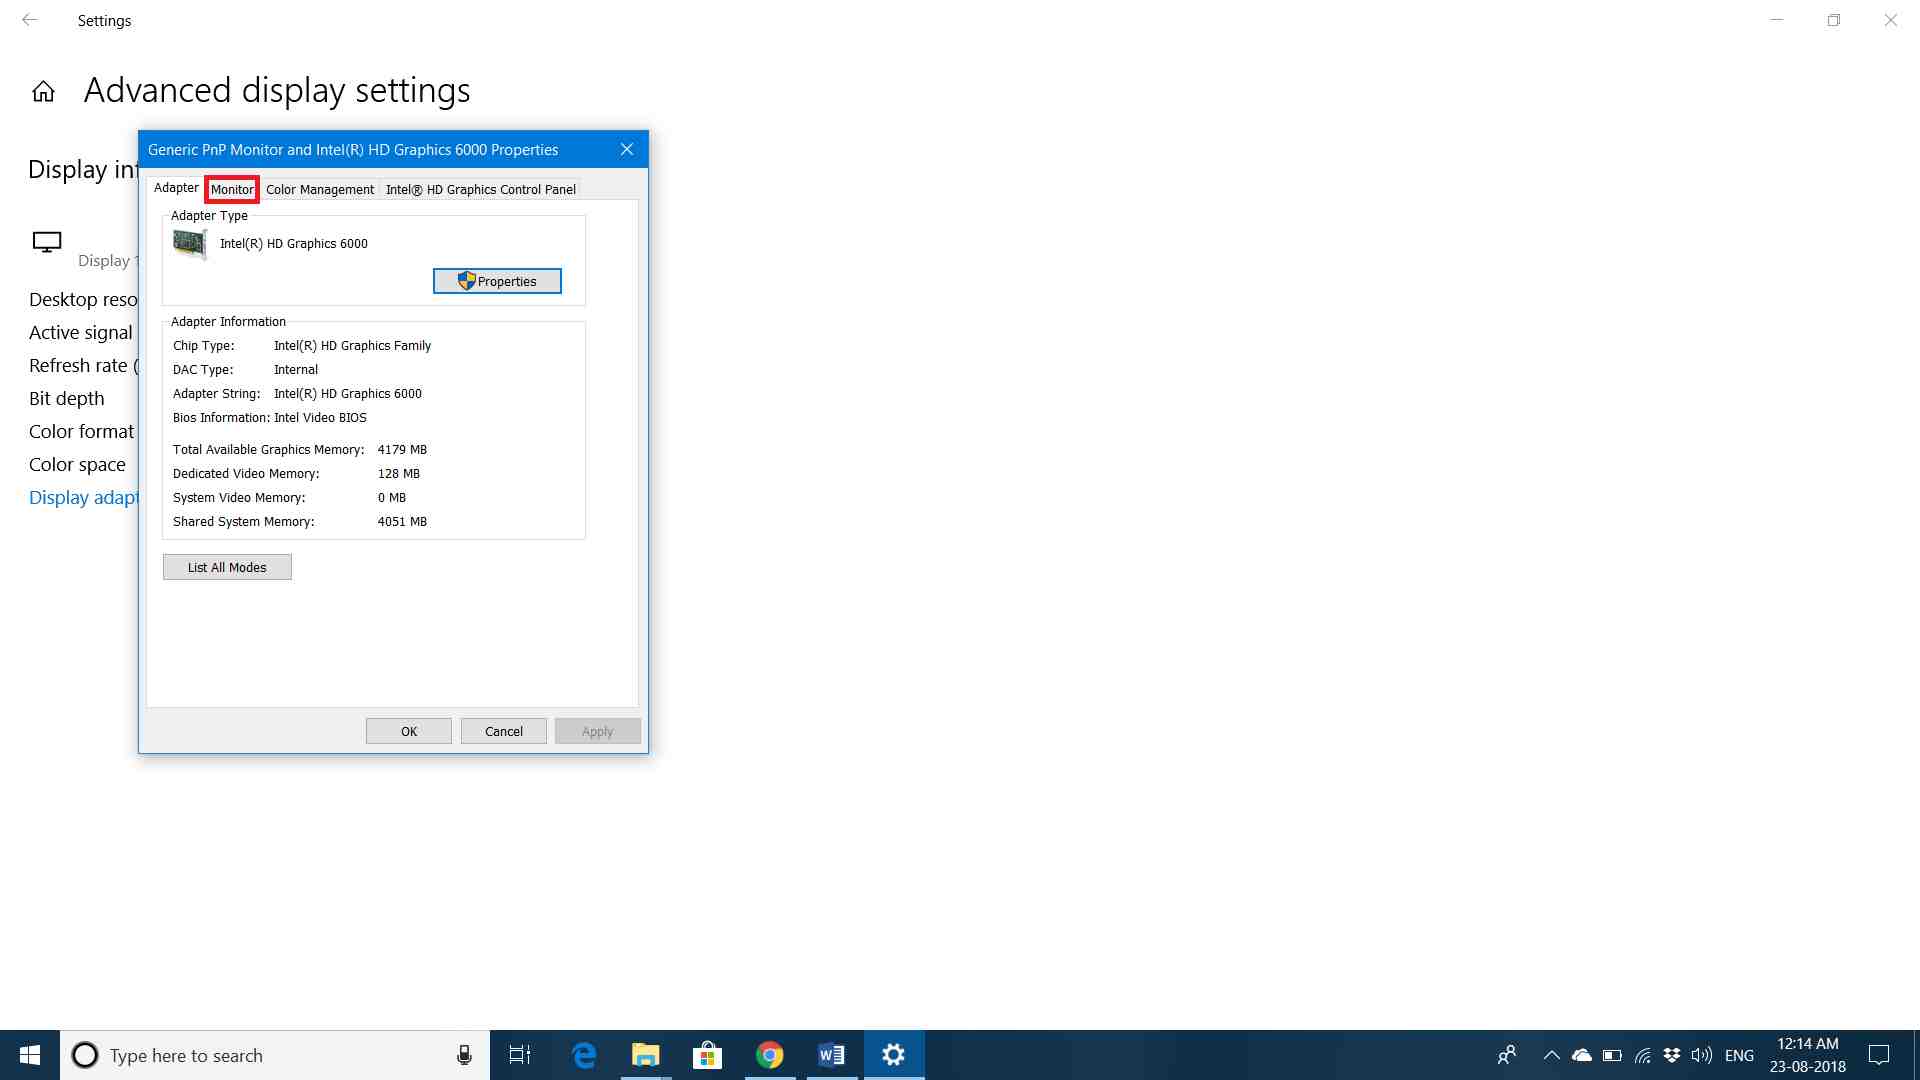1920x1080 pixels.
Task: Click Settings gear in taskbar
Action: tap(894, 1055)
